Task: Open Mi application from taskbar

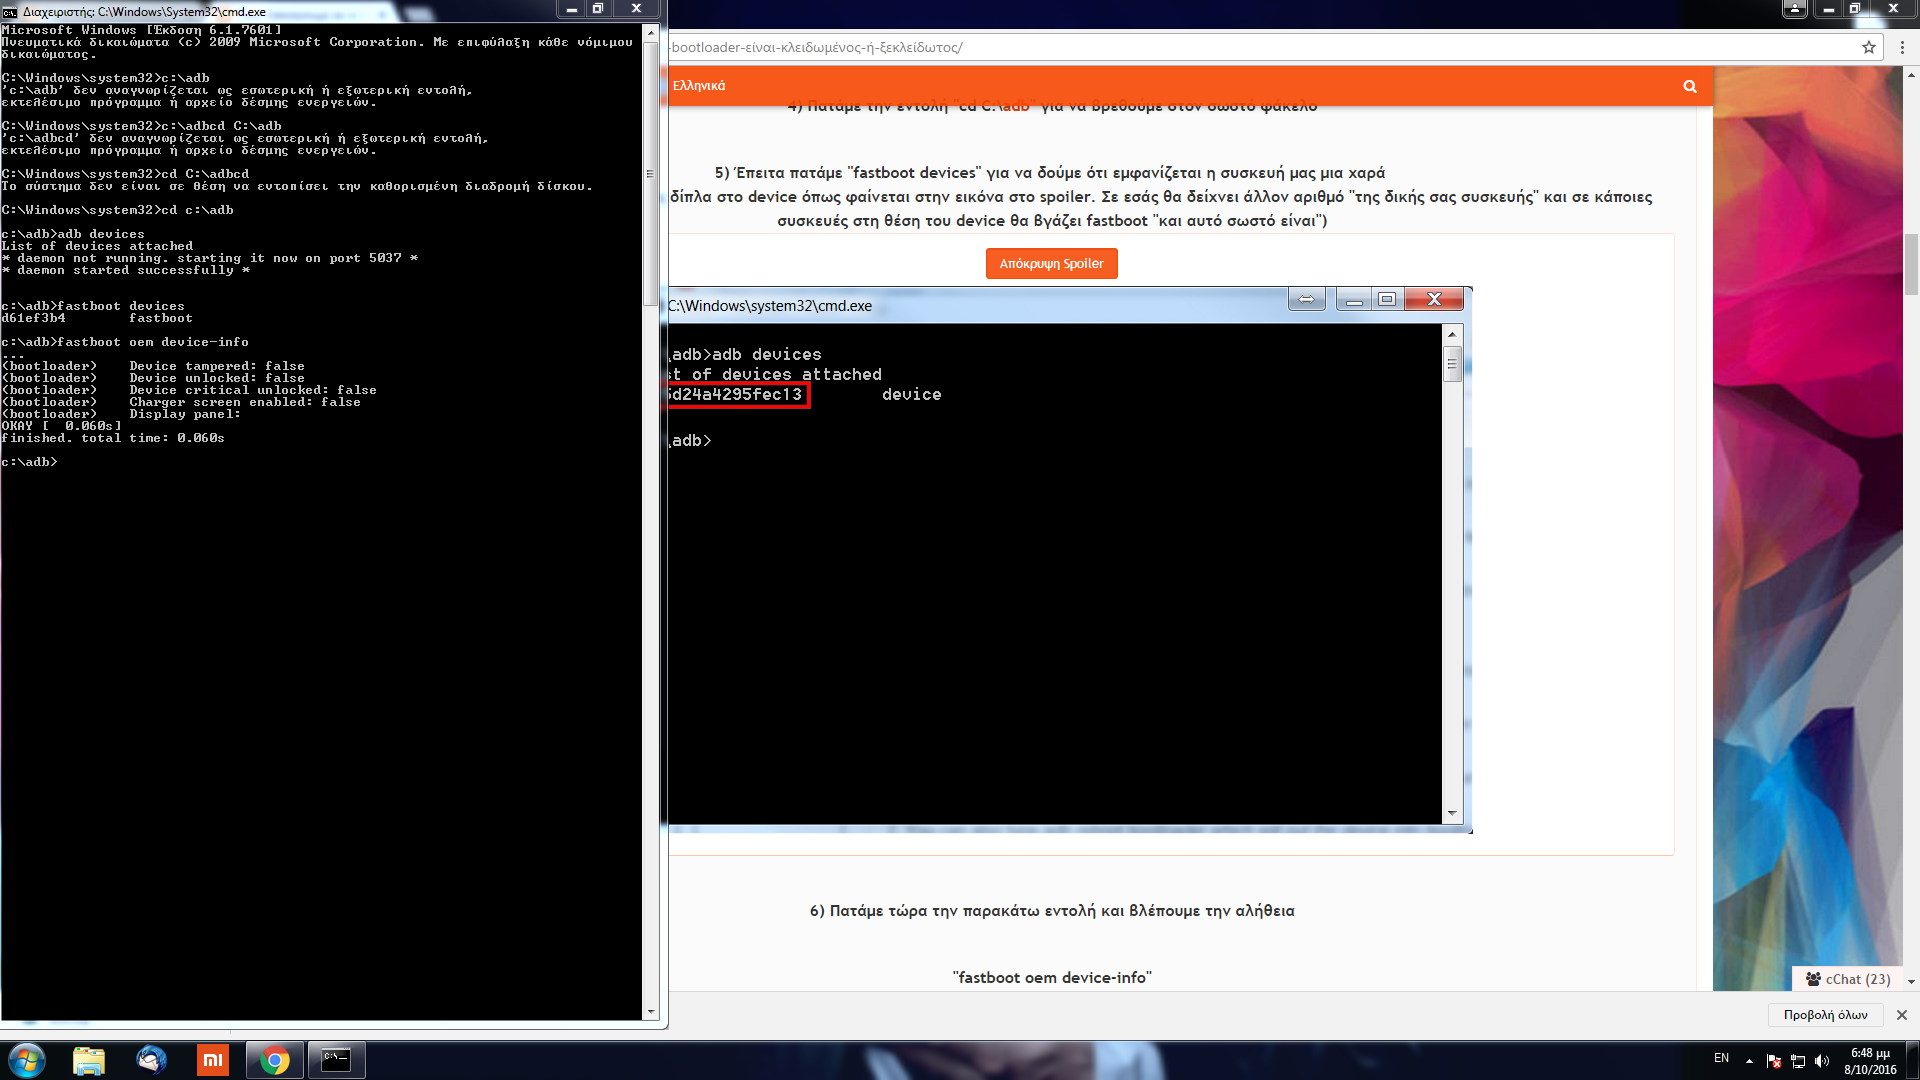Action: [x=212, y=1060]
